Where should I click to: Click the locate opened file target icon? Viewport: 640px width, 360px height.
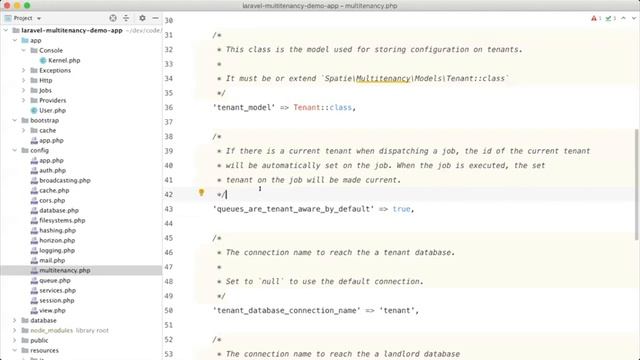coord(113,18)
